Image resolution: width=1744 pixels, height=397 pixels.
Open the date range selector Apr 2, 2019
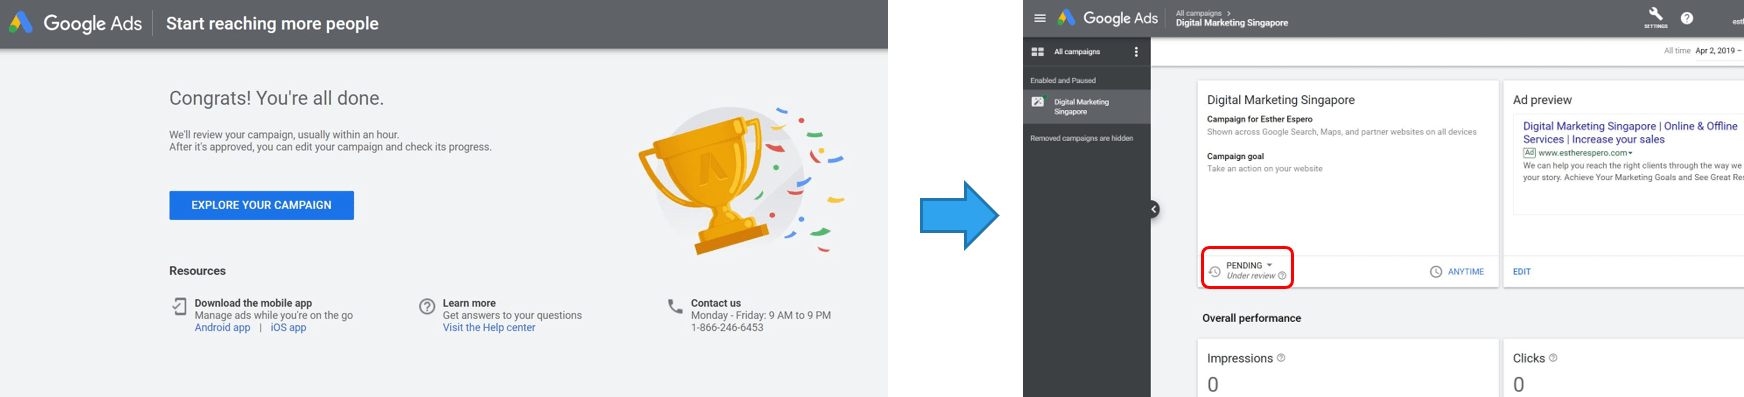[1718, 51]
